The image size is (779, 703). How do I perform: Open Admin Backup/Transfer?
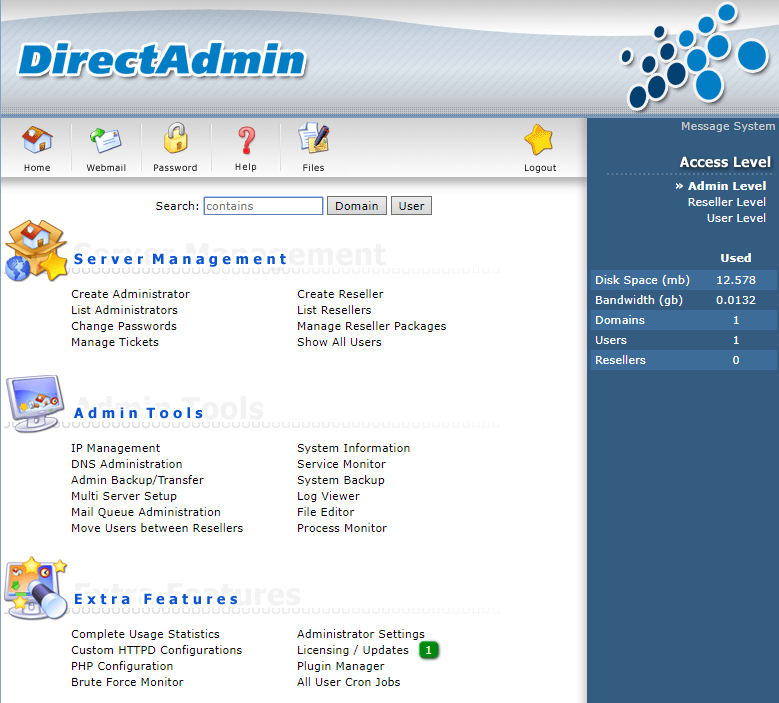coord(137,480)
